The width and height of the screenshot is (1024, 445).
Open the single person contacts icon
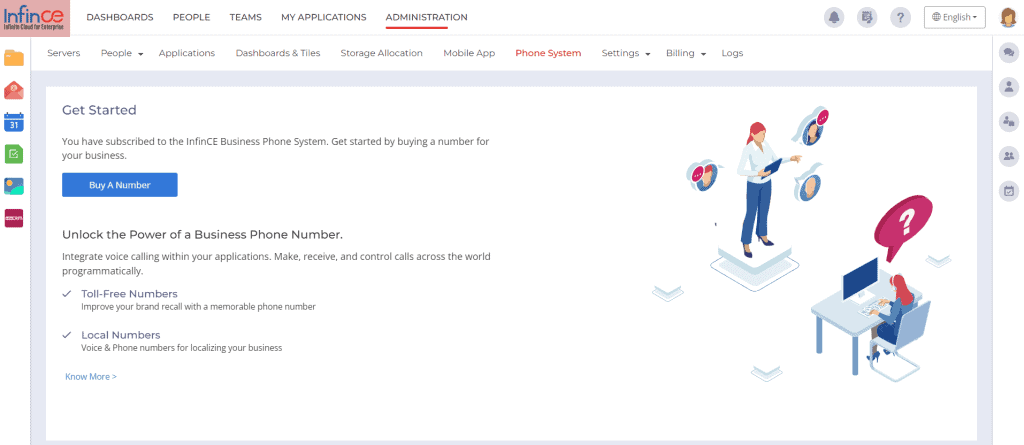(1009, 86)
